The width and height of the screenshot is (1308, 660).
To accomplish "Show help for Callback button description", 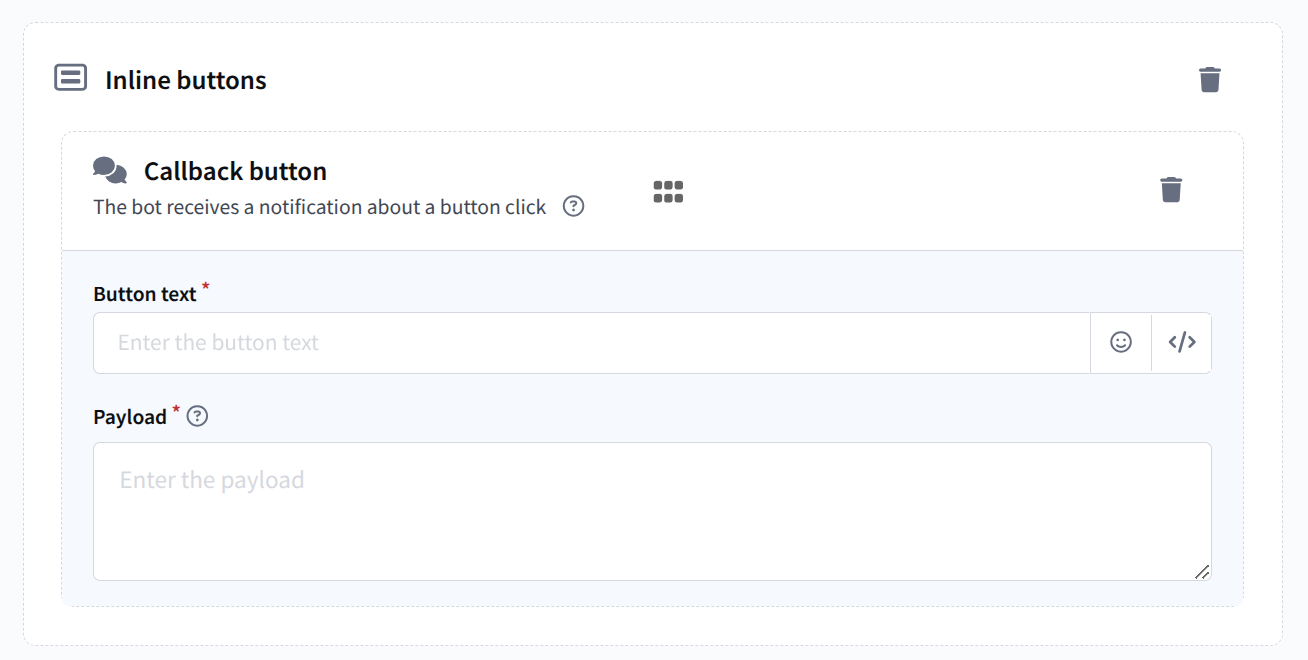I will pyautogui.click(x=573, y=206).
